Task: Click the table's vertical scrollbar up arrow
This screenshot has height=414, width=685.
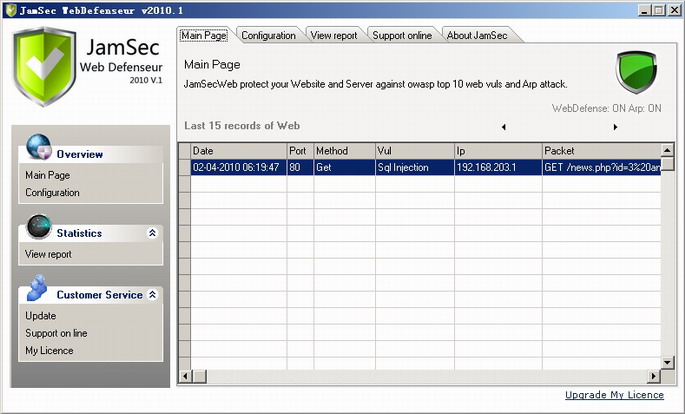Action: [x=667, y=150]
